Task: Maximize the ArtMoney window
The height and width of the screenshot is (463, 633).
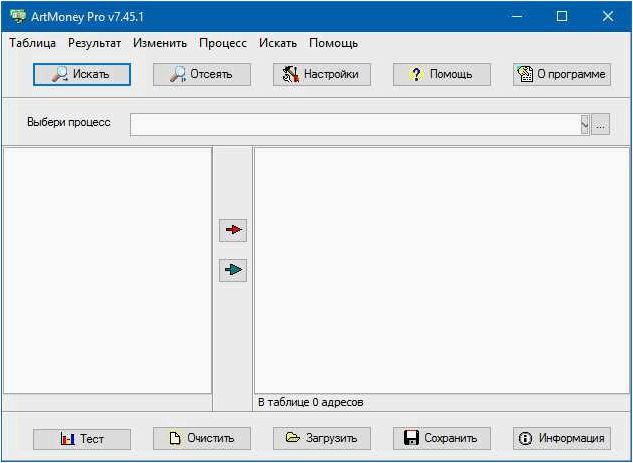Action: click(x=562, y=17)
